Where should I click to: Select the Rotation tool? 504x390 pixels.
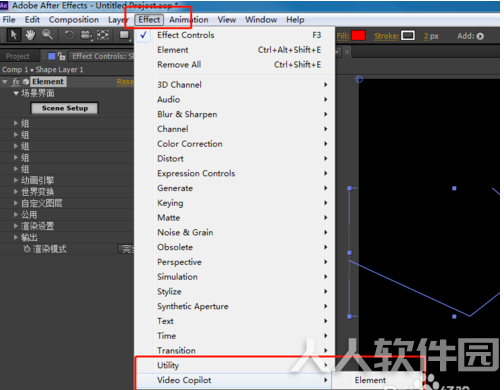(69, 35)
